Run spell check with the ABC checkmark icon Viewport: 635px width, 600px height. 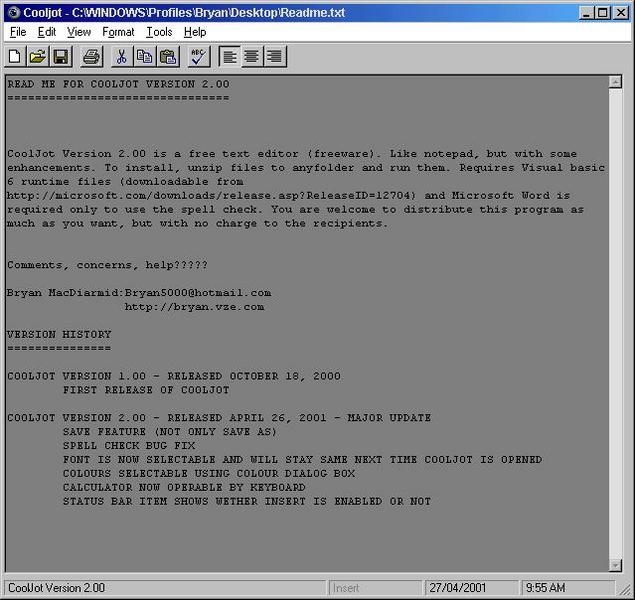click(199, 56)
